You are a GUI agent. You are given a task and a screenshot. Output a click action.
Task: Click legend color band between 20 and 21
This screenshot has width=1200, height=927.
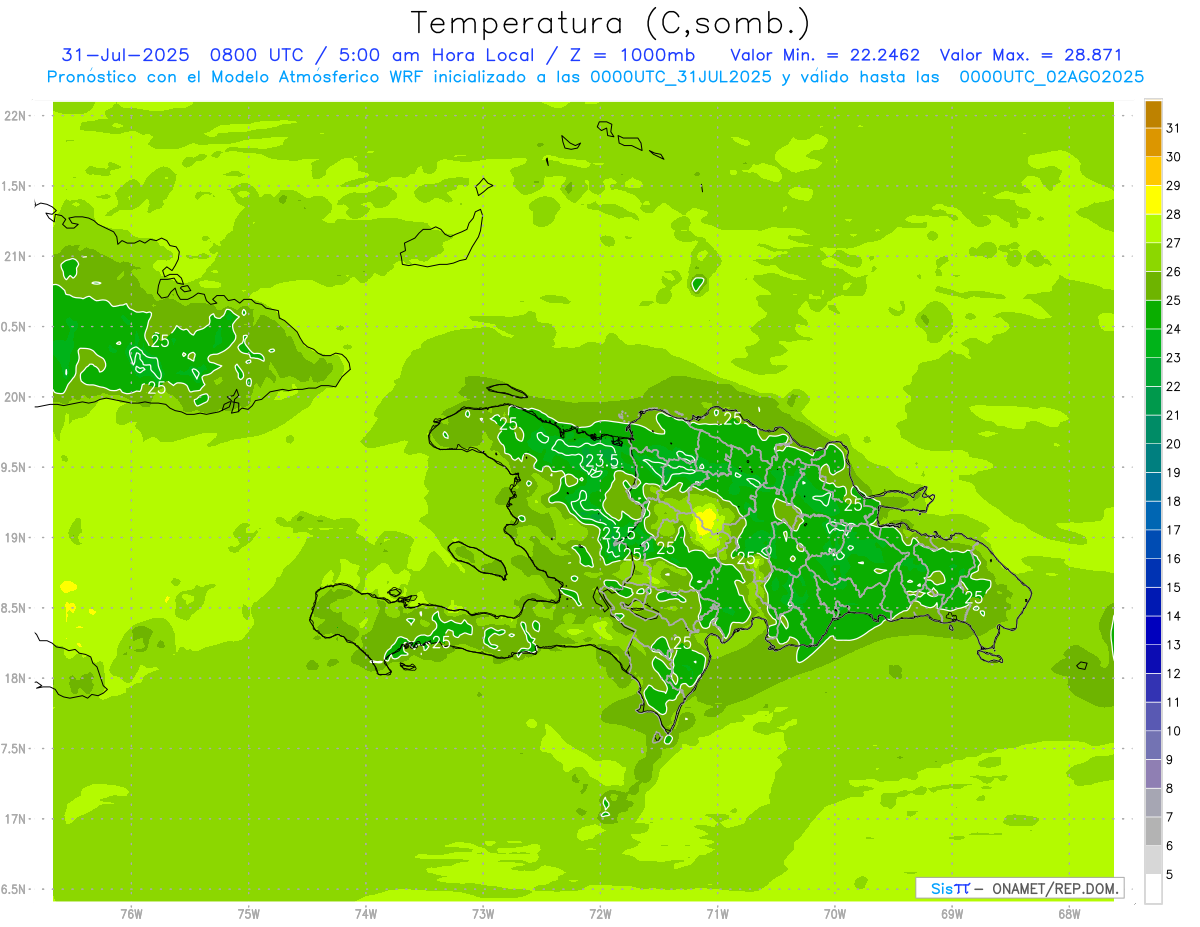coord(1153,429)
